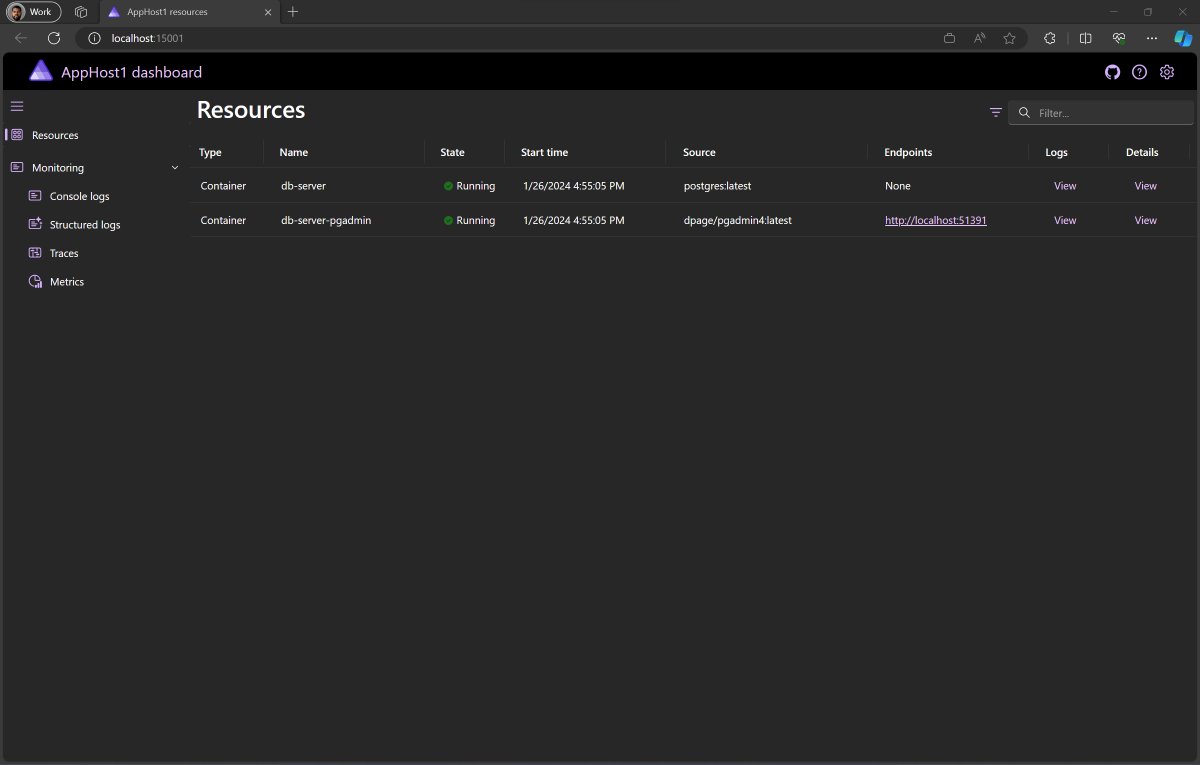Open the dashboard help icon
Screen dimensions: 1200x765
click(1139, 72)
